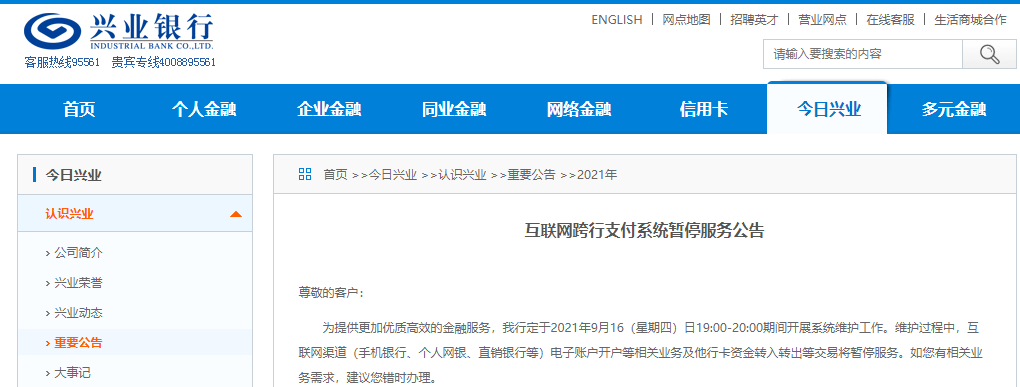Click the Industrial Bank logo
Image resolution: width=1020 pixels, height=387 pixels.
(118, 32)
